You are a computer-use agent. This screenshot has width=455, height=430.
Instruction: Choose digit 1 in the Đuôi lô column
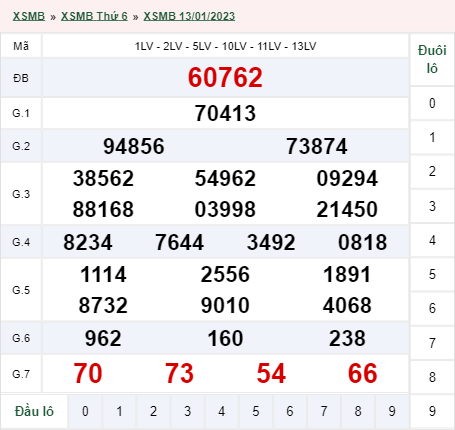(432, 137)
